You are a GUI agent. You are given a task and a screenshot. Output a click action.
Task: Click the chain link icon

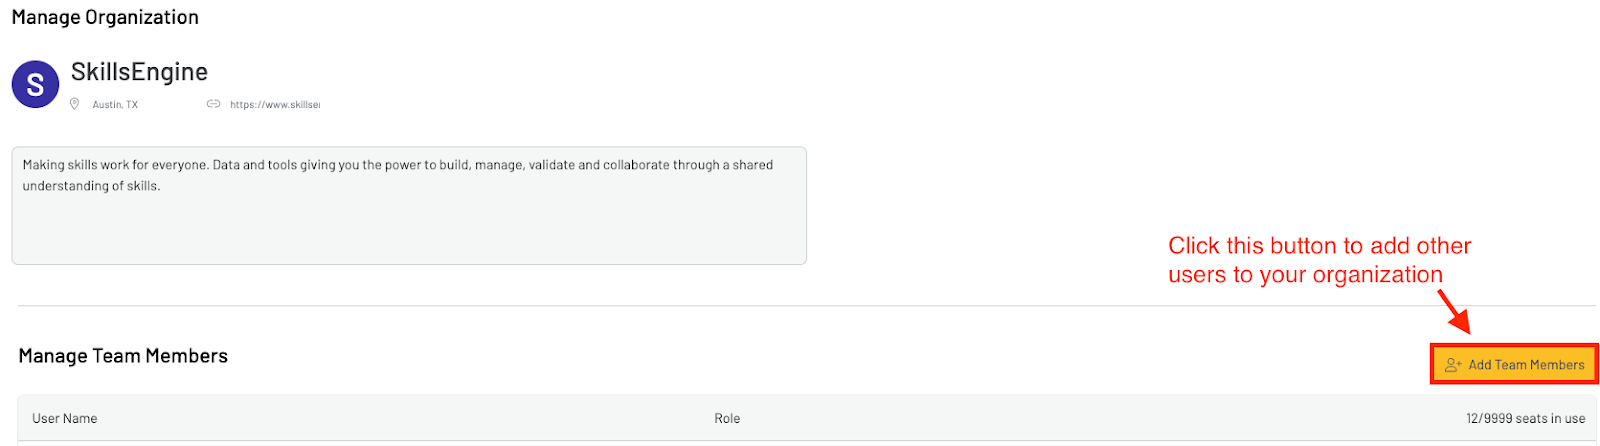click(213, 104)
